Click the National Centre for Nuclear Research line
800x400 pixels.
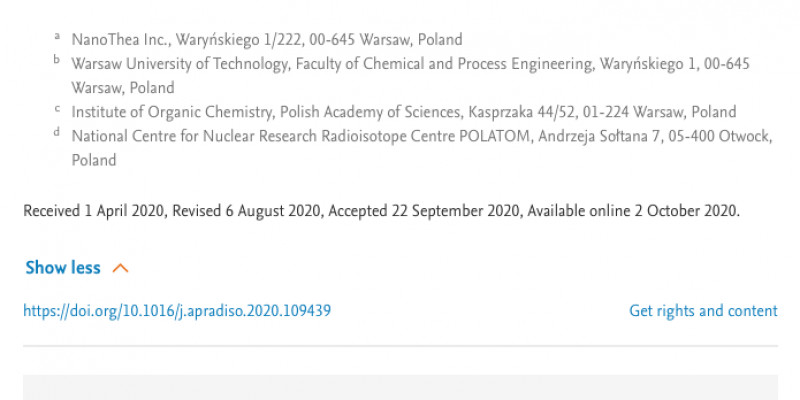point(421,148)
